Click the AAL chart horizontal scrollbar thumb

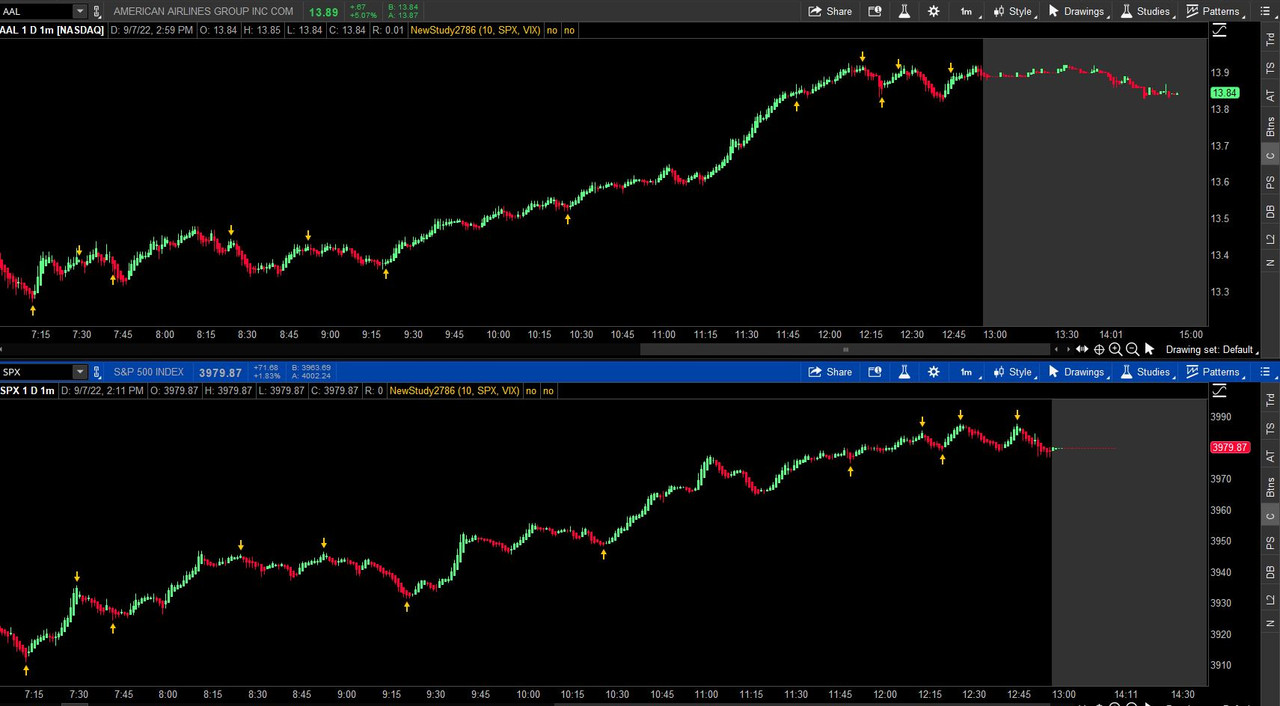pos(845,349)
